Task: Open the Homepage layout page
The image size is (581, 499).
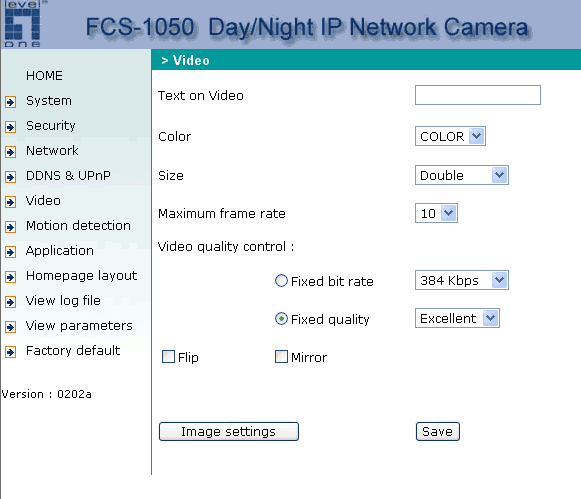Action: click(82, 276)
